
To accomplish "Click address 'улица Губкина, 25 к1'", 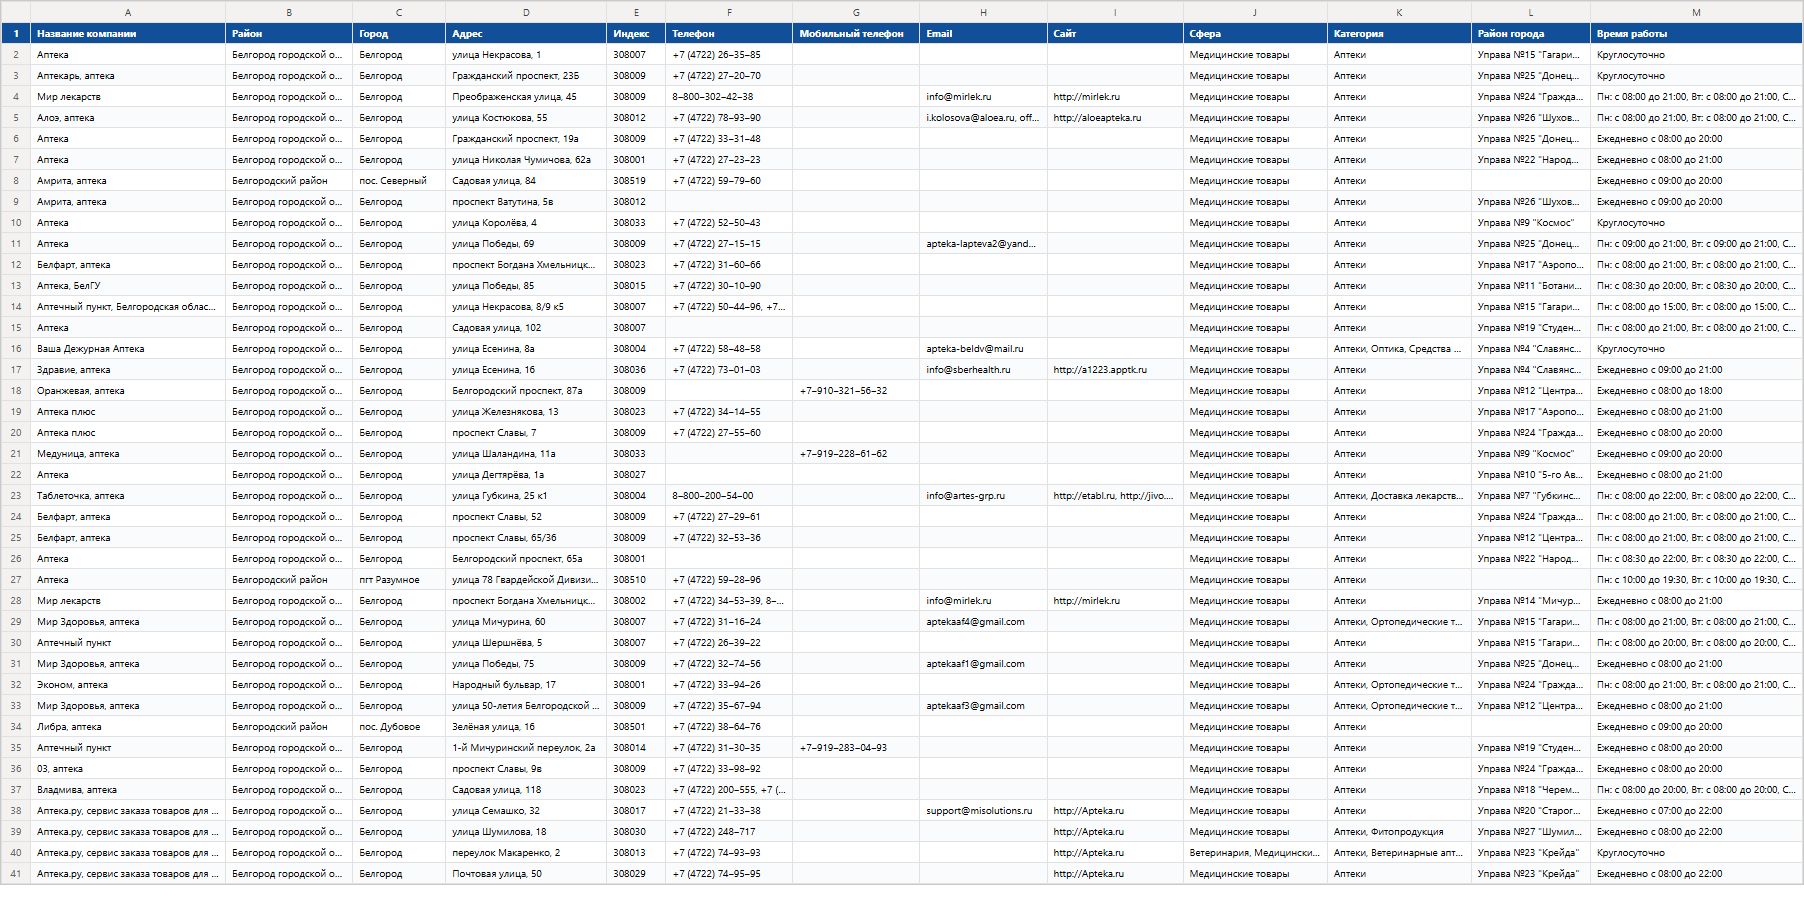I will (526, 496).
